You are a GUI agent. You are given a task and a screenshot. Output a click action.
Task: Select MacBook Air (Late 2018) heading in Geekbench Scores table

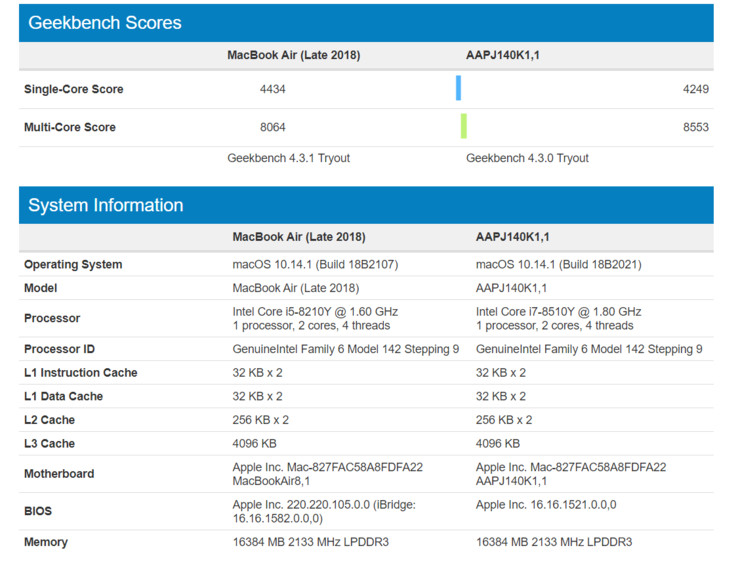pyautogui.click(x=294, y=55)
